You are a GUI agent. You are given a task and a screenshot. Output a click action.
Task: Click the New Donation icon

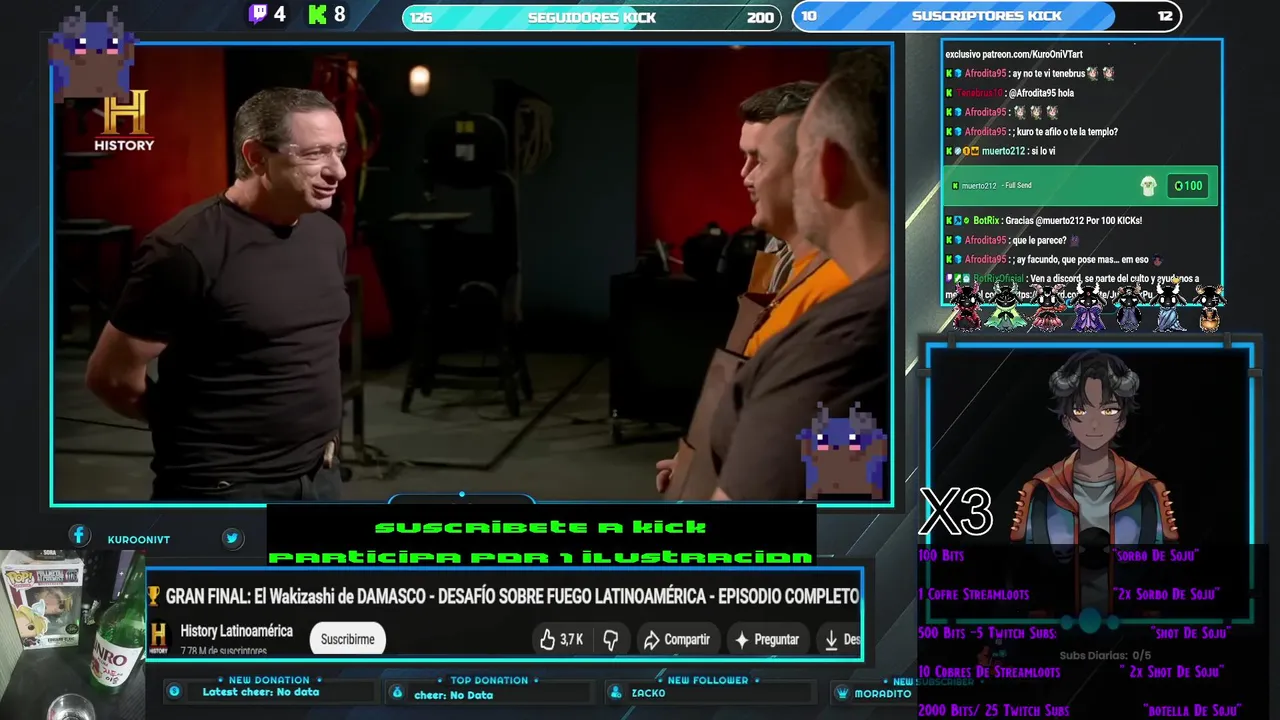click(x=174, y=691)
